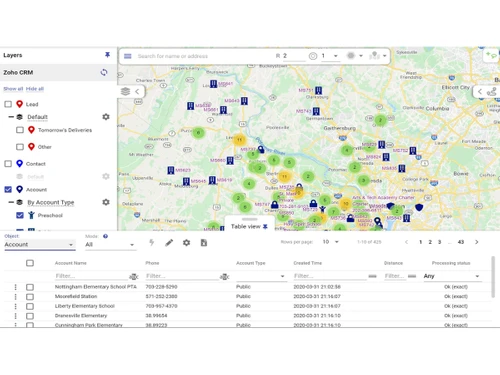500x375 pixels.
Task: Click the Created Time filter field
Action: [x=330, y=276]
